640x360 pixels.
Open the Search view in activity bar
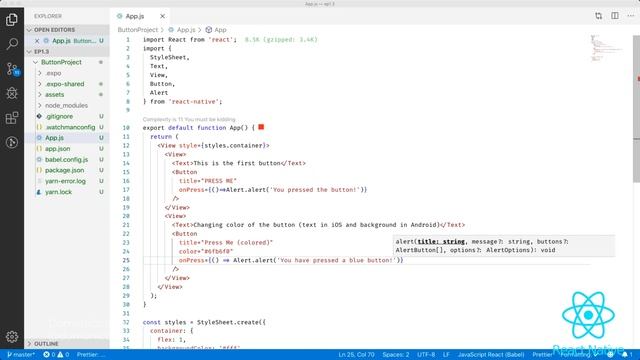pyautogui.click(x=12, y=44)
